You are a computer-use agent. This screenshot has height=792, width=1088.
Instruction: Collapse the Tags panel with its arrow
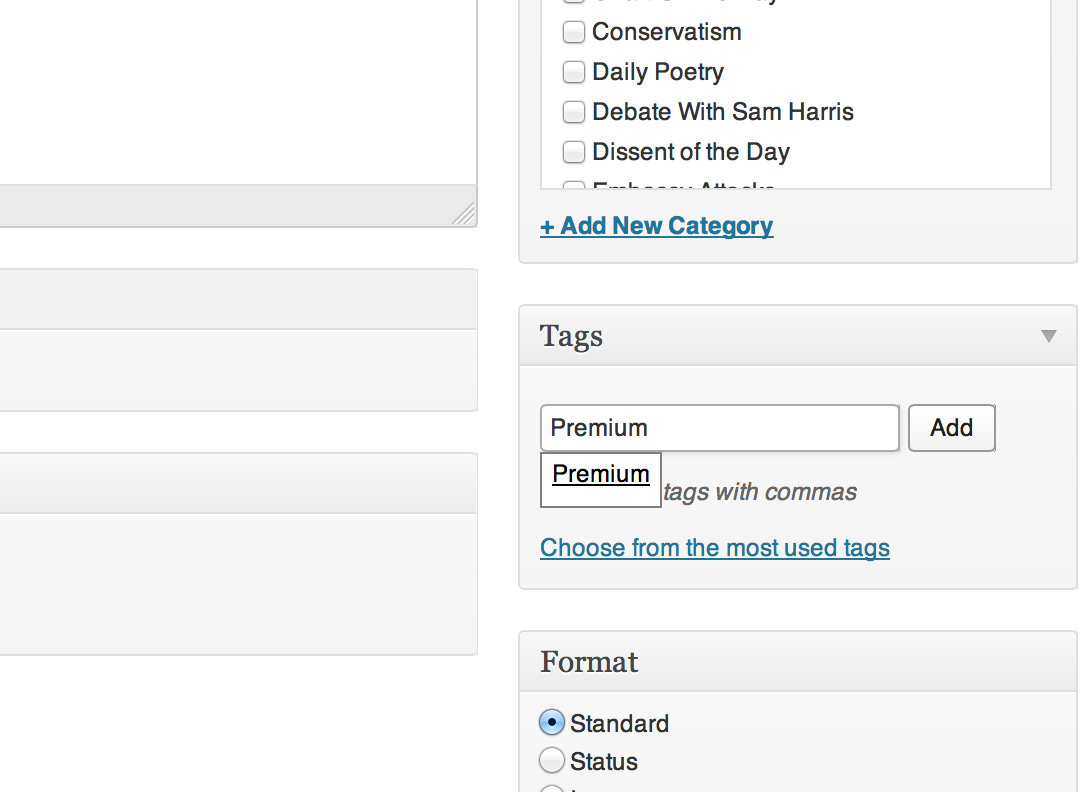(x=1048, y=336)
